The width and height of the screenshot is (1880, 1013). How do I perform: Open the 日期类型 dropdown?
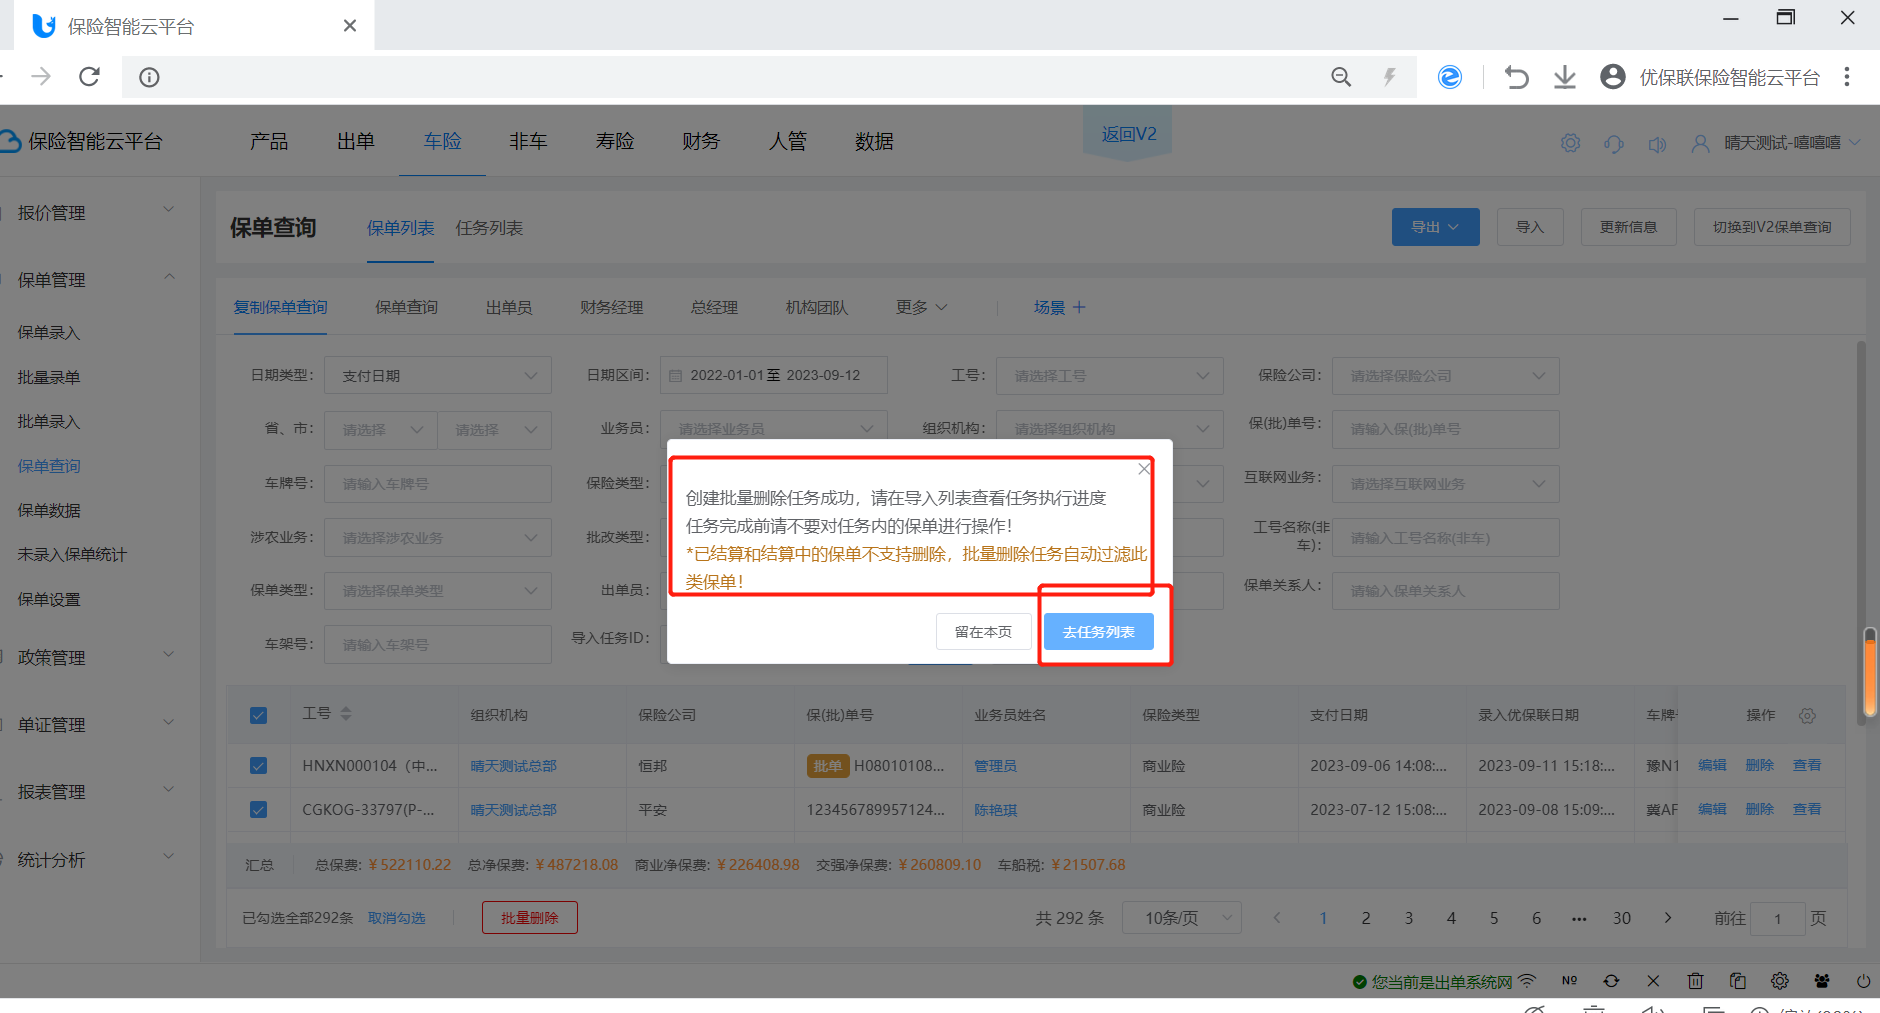coord(438,375)
